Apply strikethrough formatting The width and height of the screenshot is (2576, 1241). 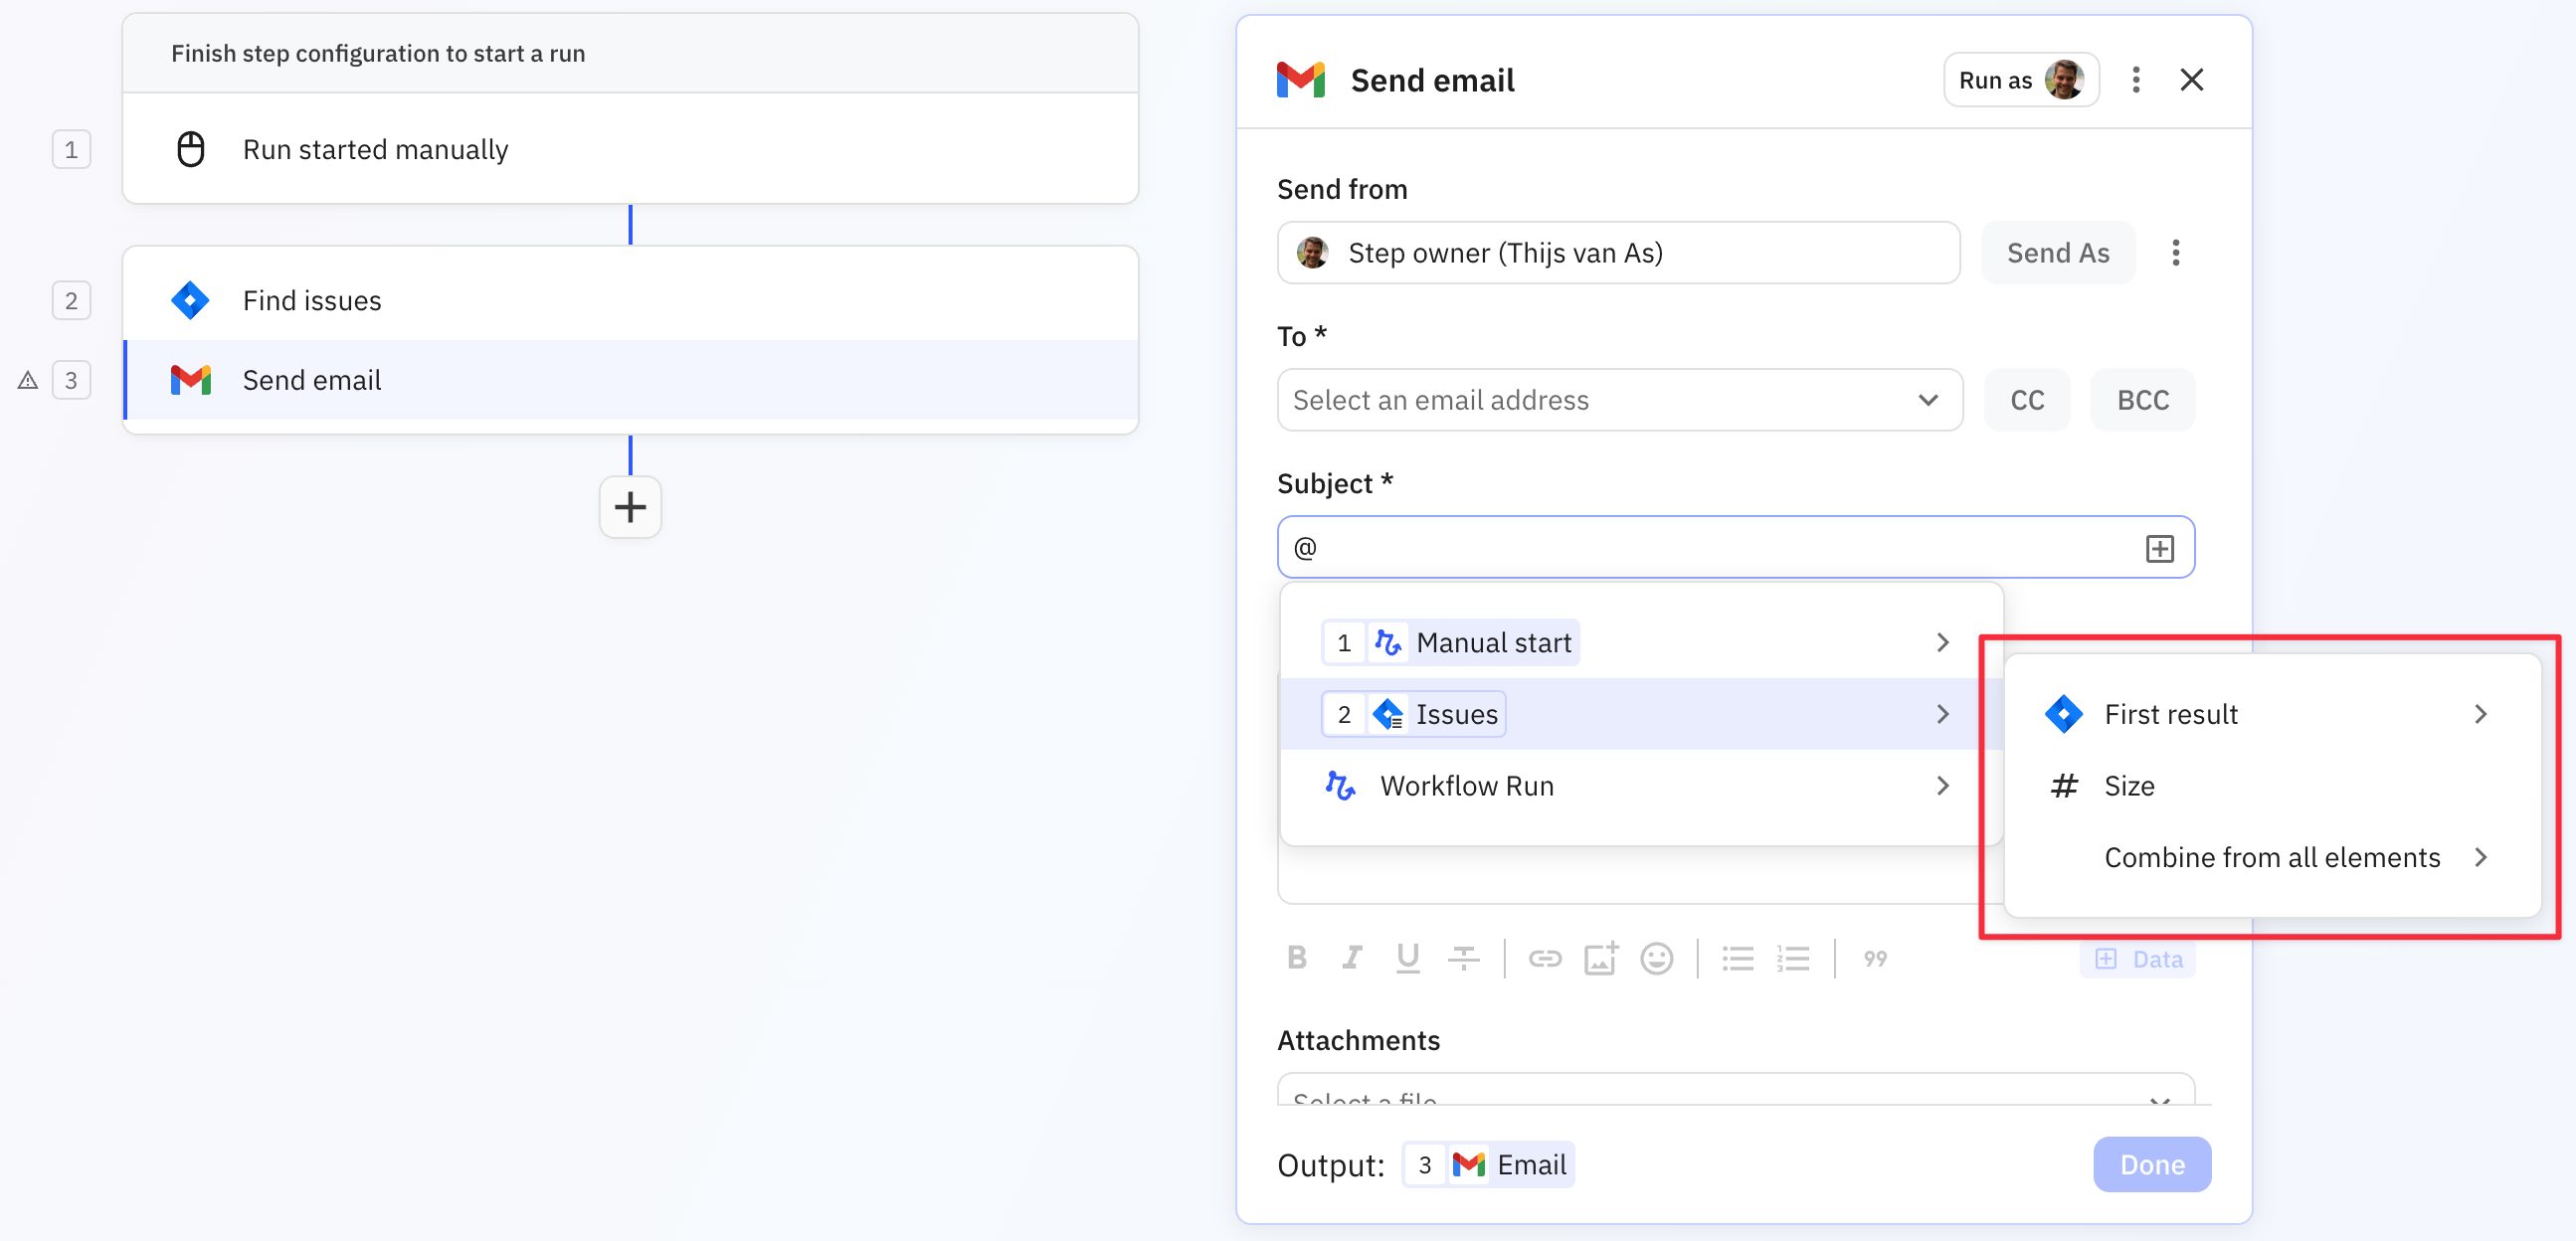coord(1463,958)
